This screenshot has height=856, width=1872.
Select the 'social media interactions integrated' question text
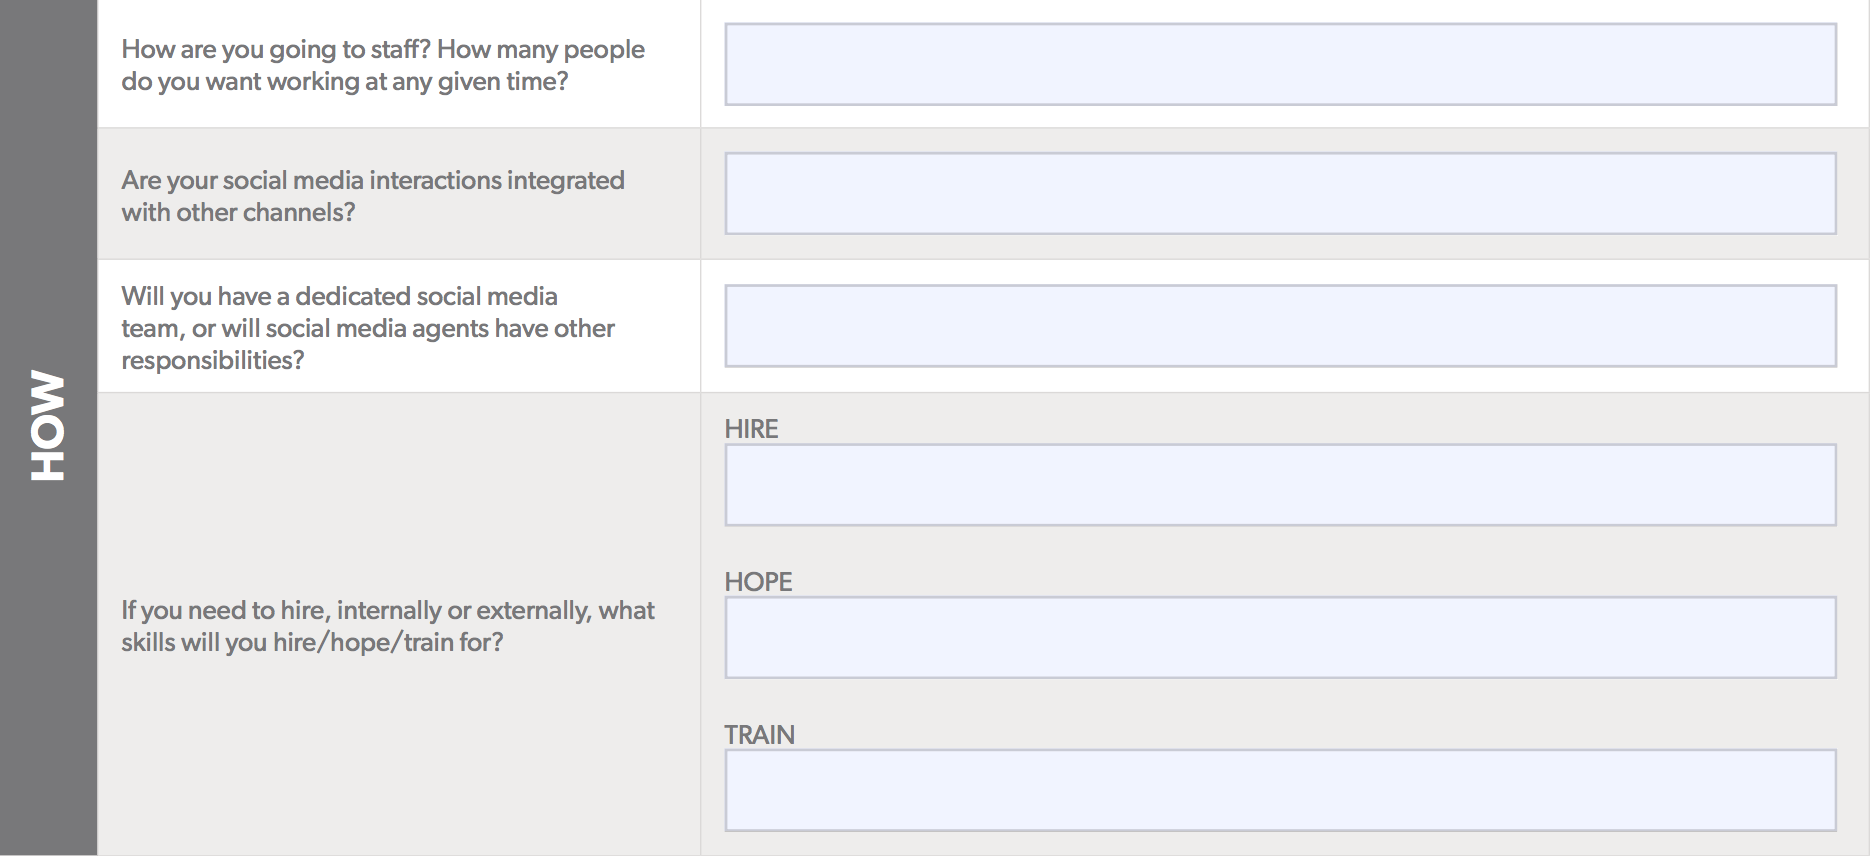373,196
